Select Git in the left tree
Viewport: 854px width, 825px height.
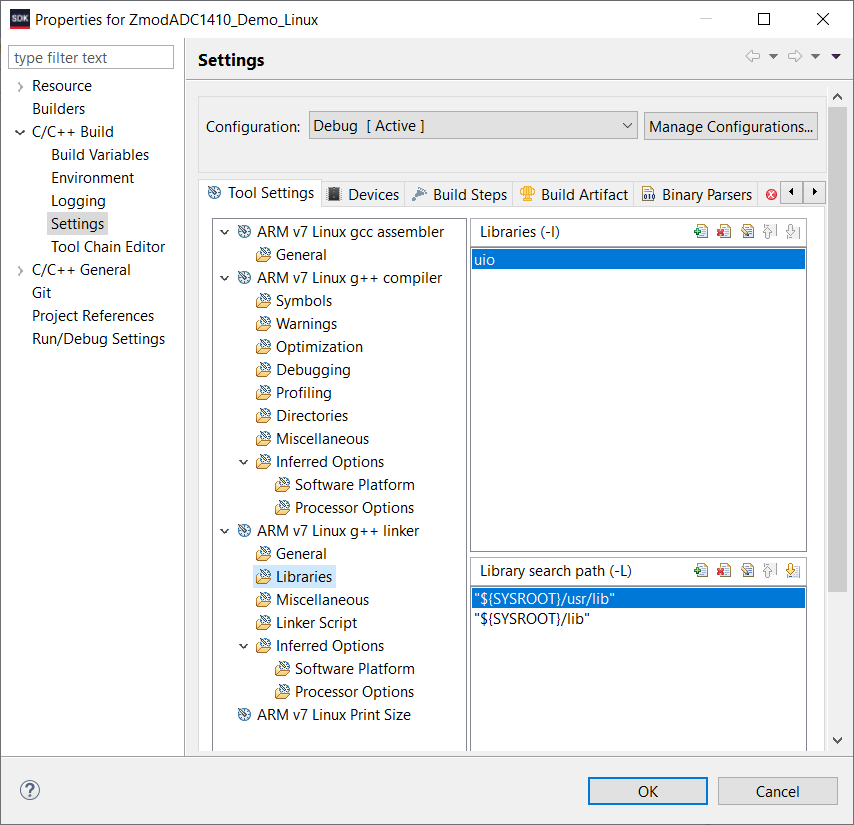tap(41, 293)
